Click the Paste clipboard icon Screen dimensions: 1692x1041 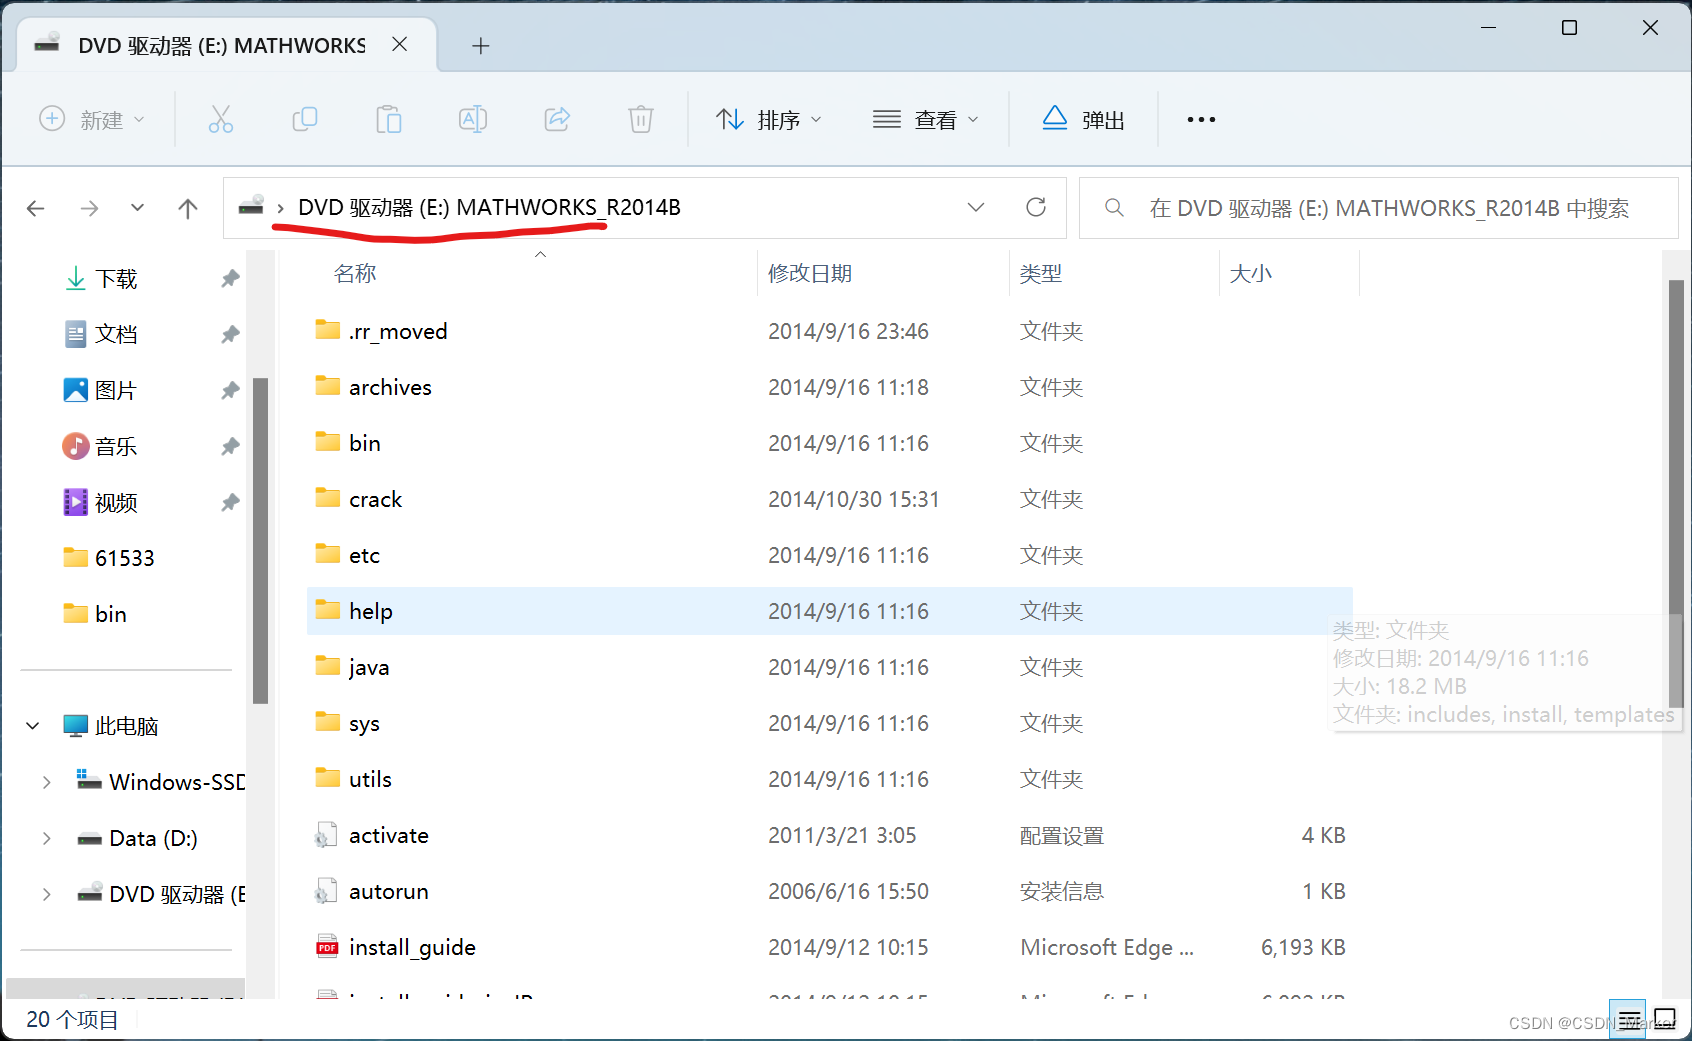click(388, 120)
